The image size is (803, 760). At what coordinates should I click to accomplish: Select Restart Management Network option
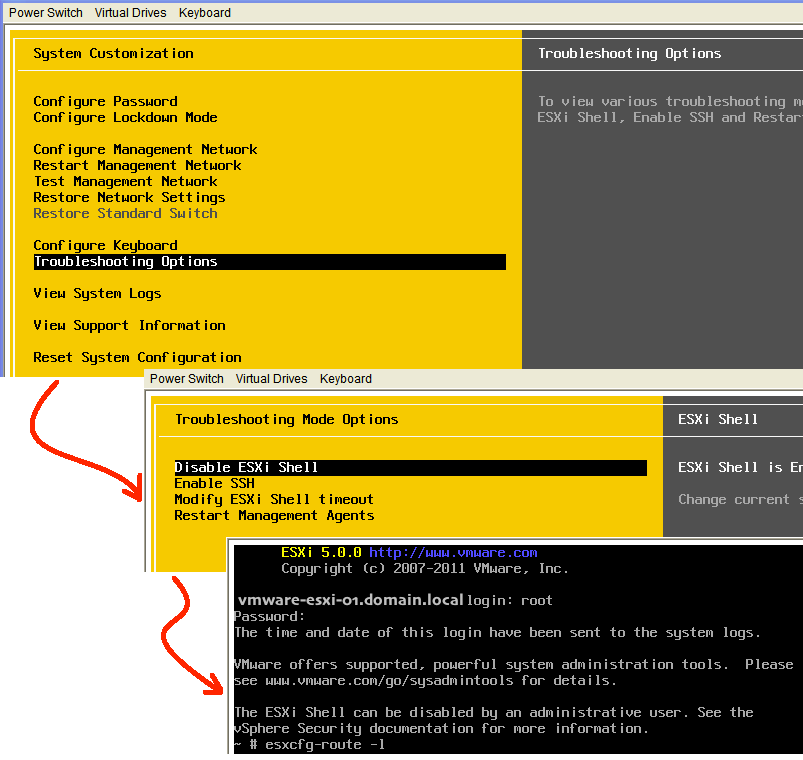(x=137, y=165)
